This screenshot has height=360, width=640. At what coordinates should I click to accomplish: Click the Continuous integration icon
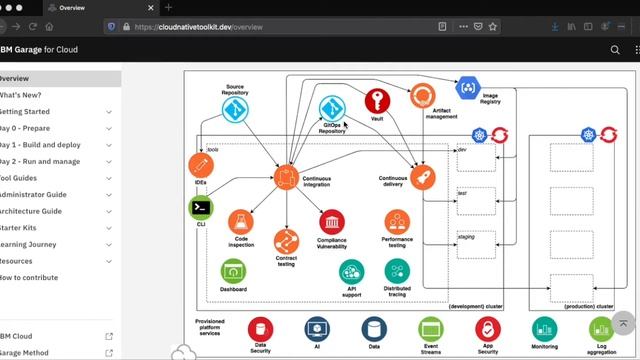tap(286, 178)
